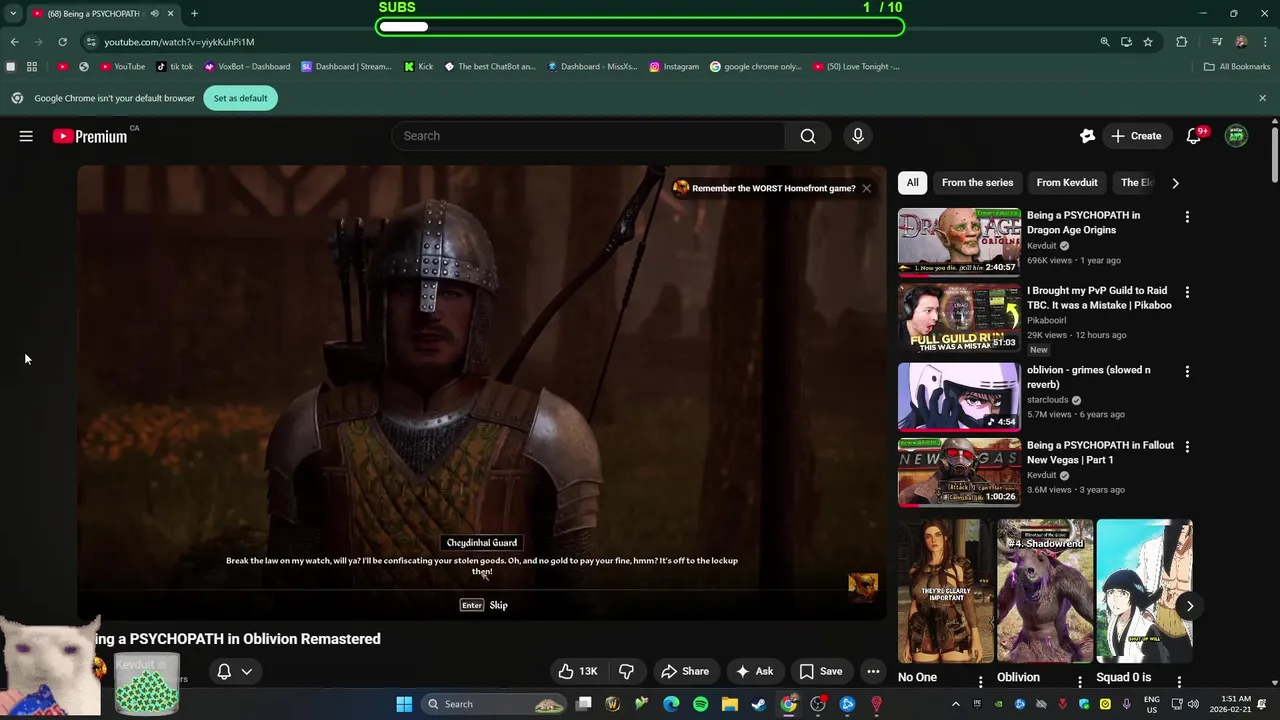Open the Chrome tab search dropdown
Image resolution: width=1280 pixels, height=720 pixels.
(13, 14)
